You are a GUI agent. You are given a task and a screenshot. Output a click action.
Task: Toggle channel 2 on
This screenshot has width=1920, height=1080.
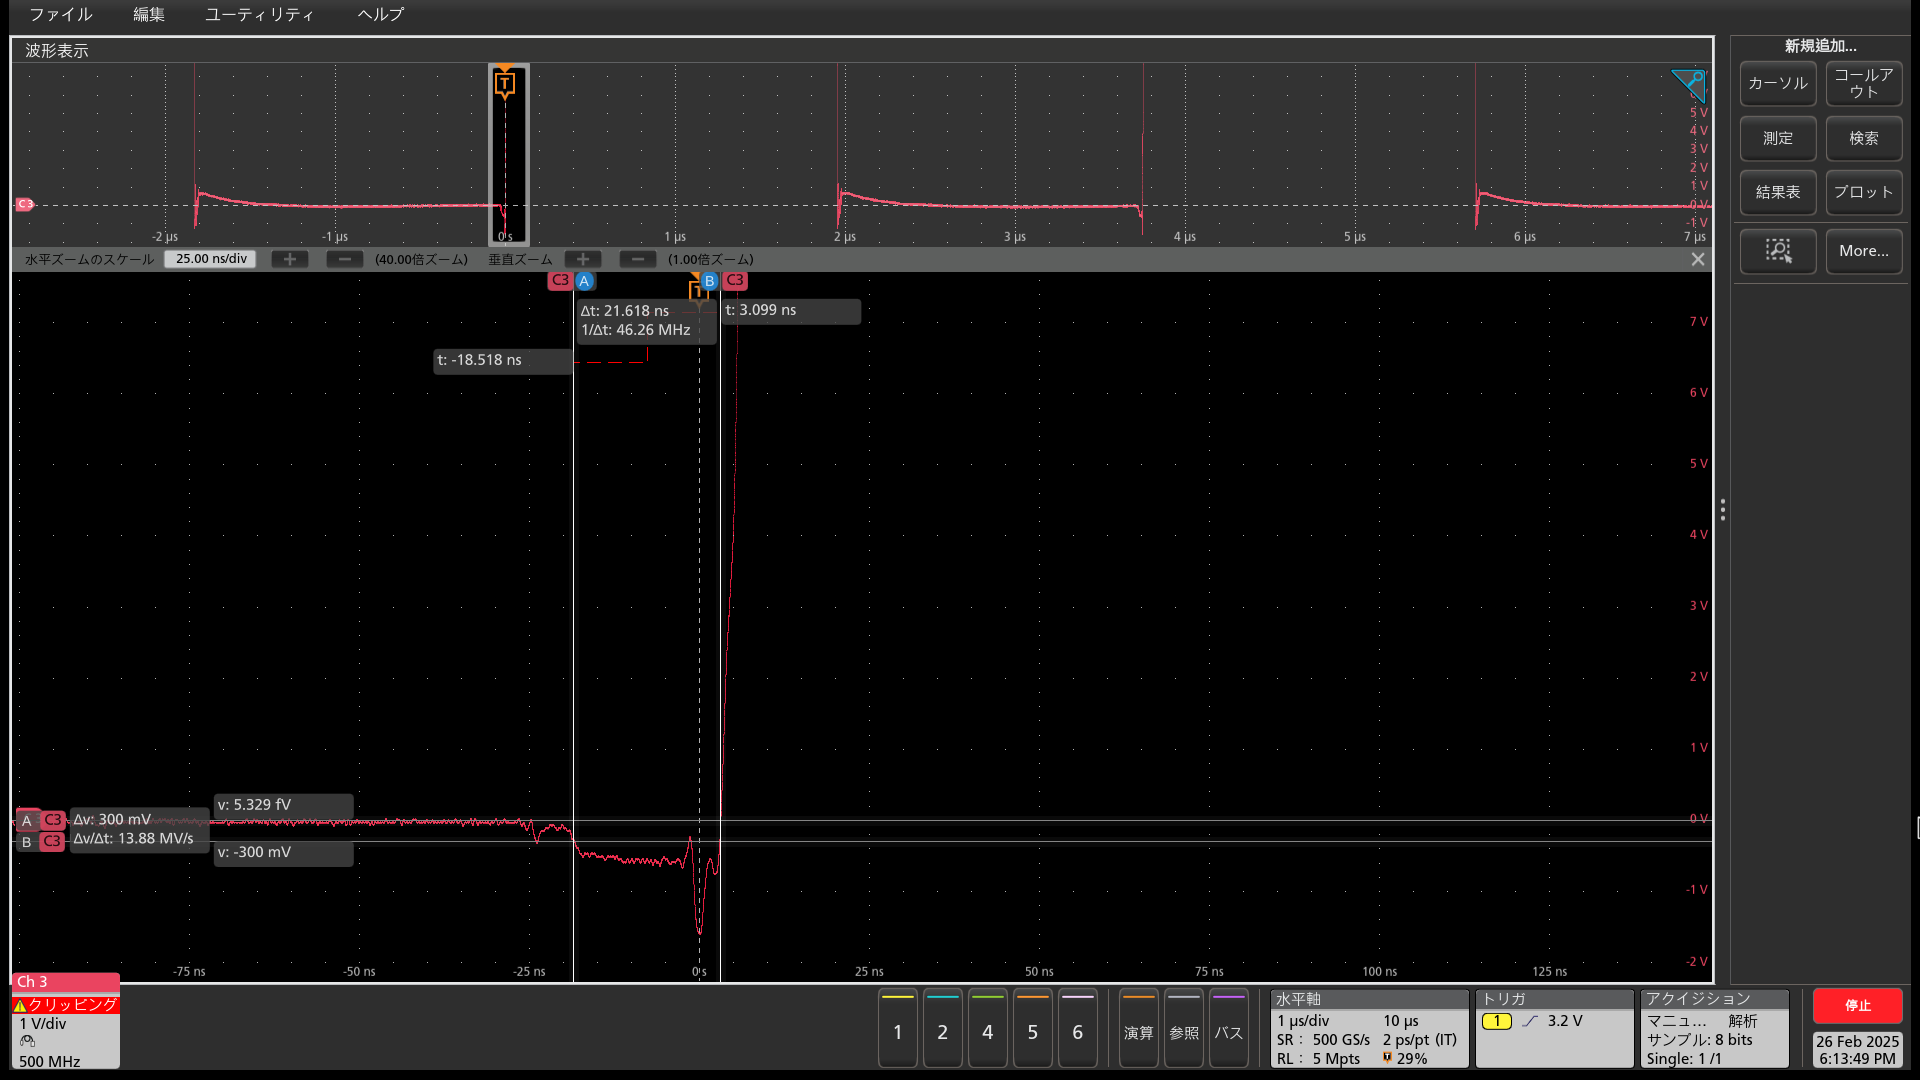tap(942, 1030)
